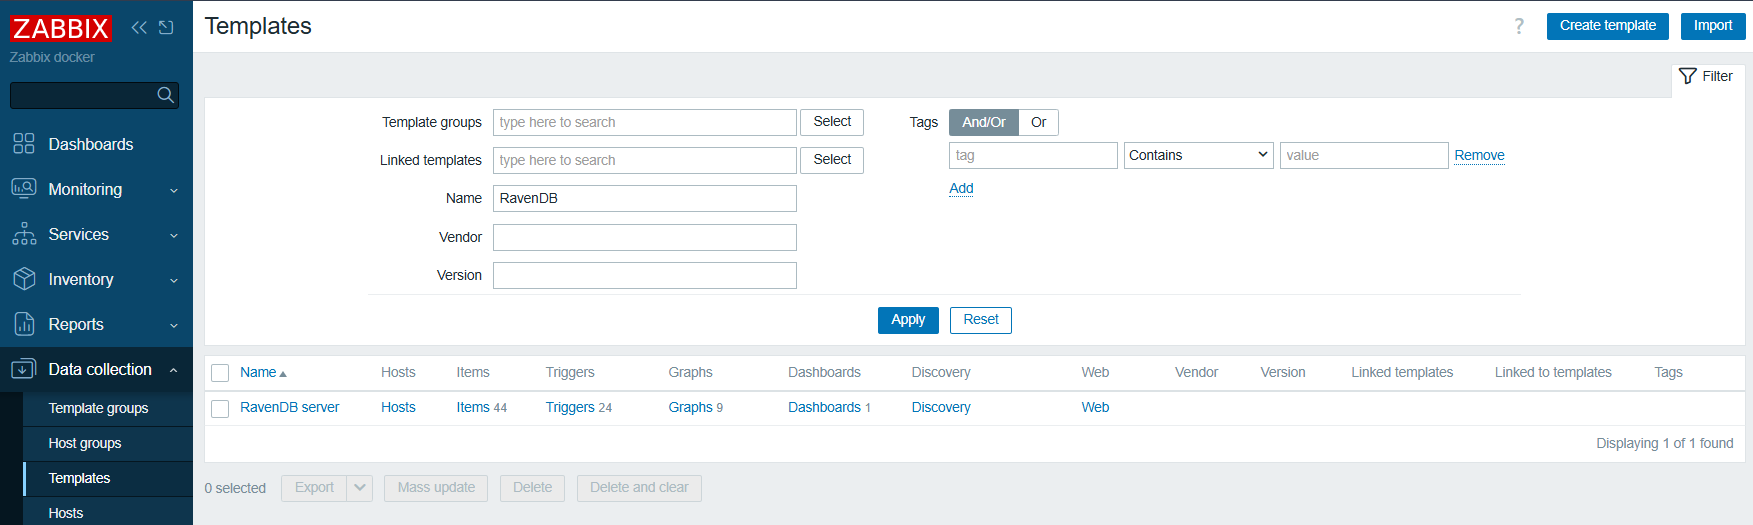1753x525 pixels.
Task: Open Templates submenu item
Action: (x=79, y=478)
